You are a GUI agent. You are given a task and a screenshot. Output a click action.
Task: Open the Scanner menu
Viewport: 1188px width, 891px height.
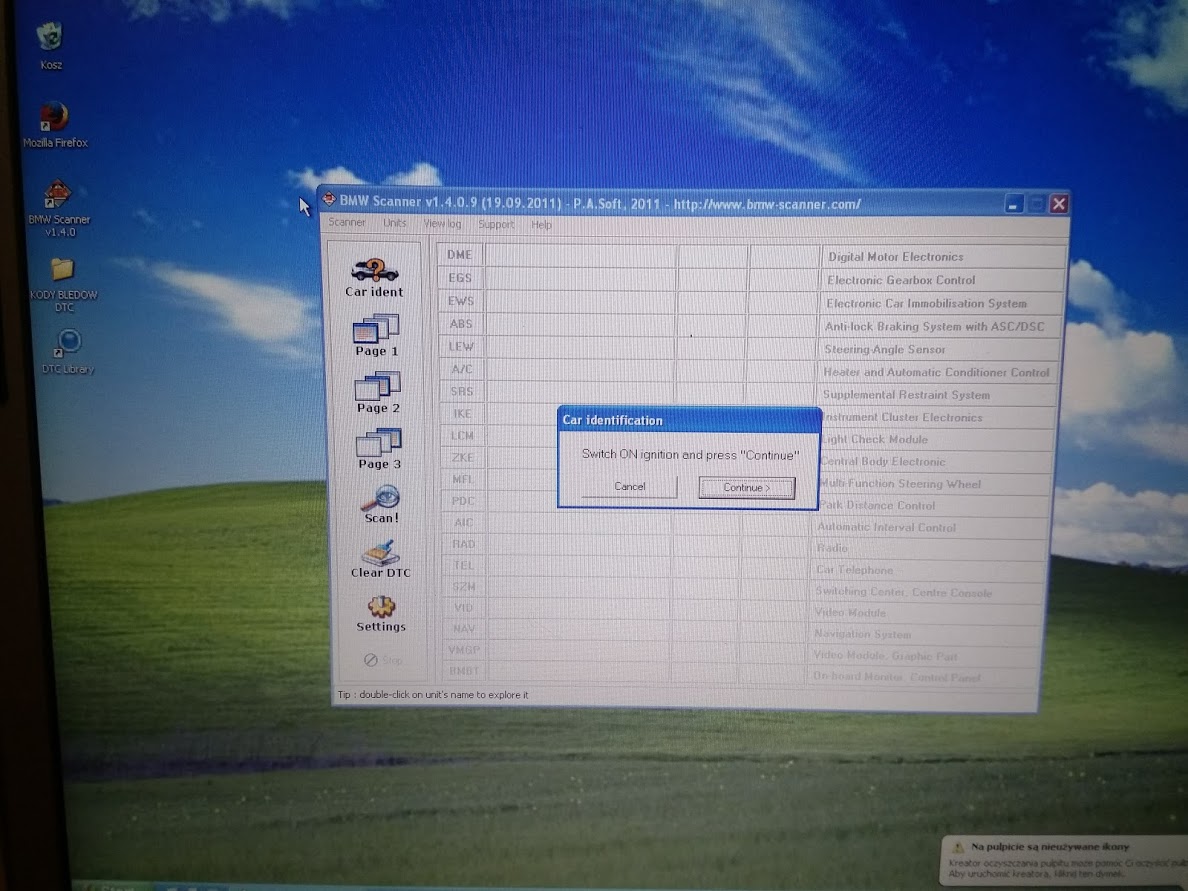click(x=347, y=223)
